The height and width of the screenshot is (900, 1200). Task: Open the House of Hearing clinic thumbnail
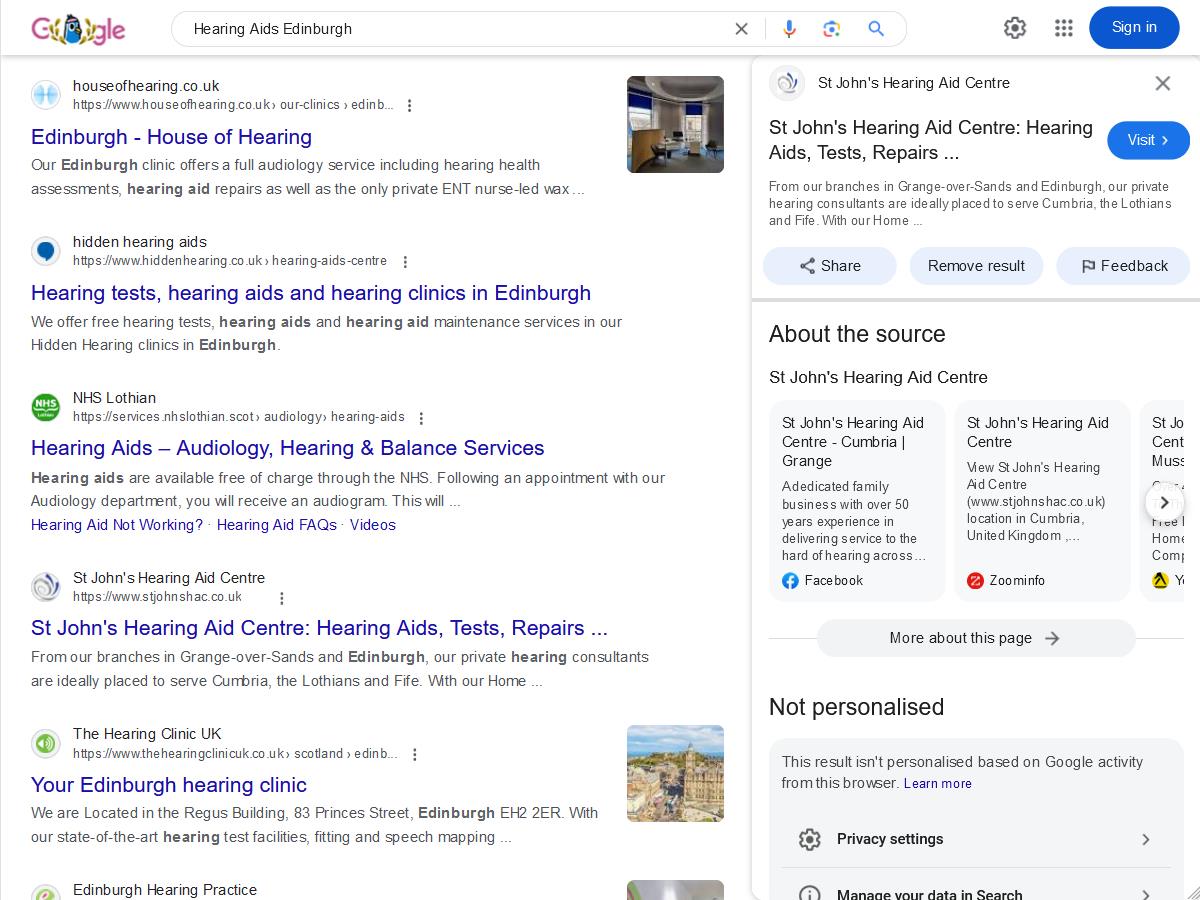[675, 124]
